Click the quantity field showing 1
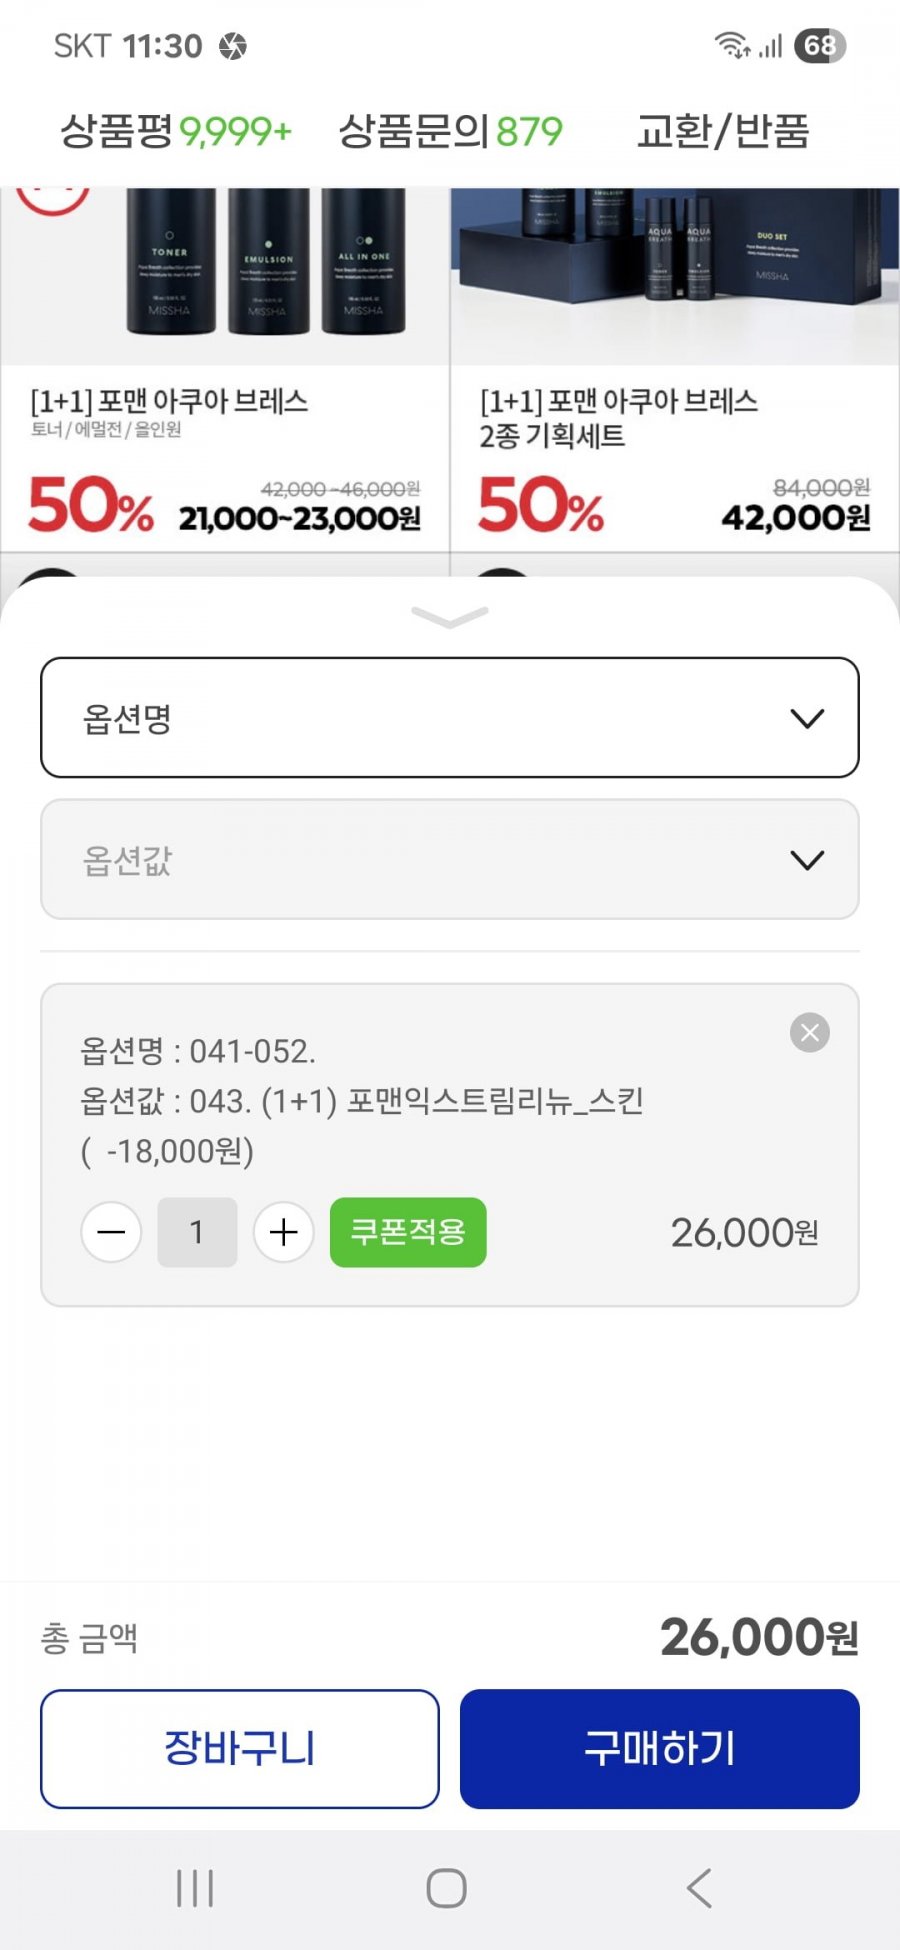Screen dimensions: 900x1950 click(197, 1232)
